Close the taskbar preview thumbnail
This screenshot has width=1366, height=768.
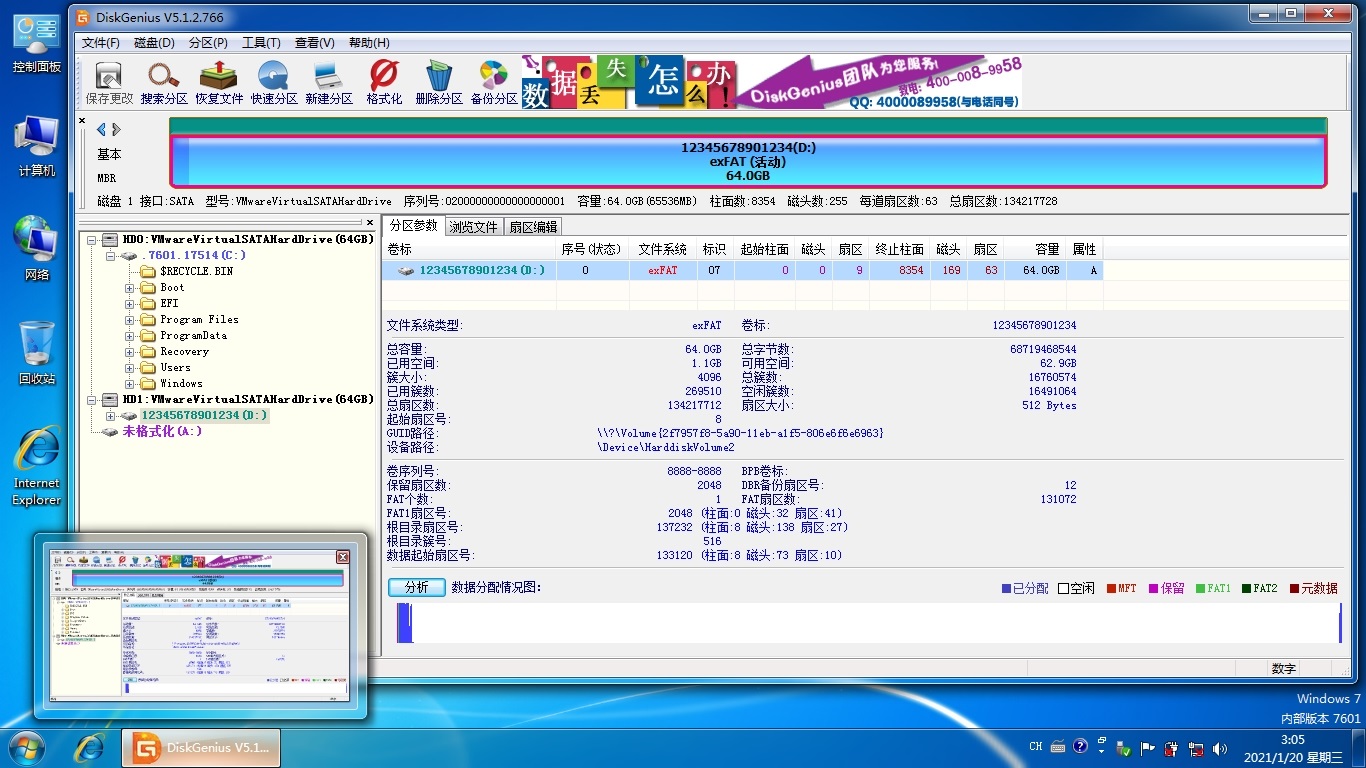click(x=342, y=557)
